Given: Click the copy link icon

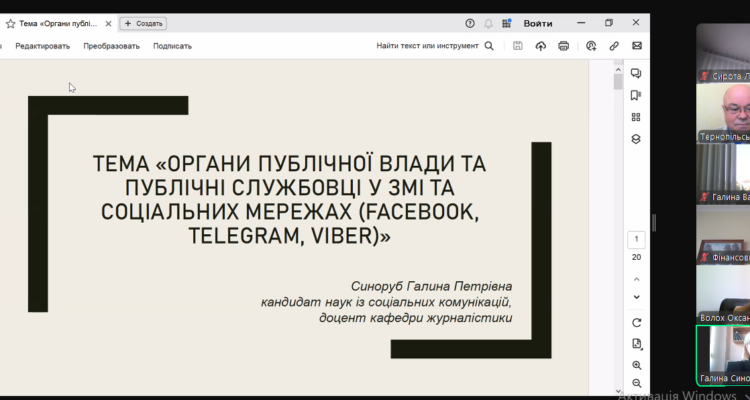Looking at the screenshot, I should click(x=614, y=46).
